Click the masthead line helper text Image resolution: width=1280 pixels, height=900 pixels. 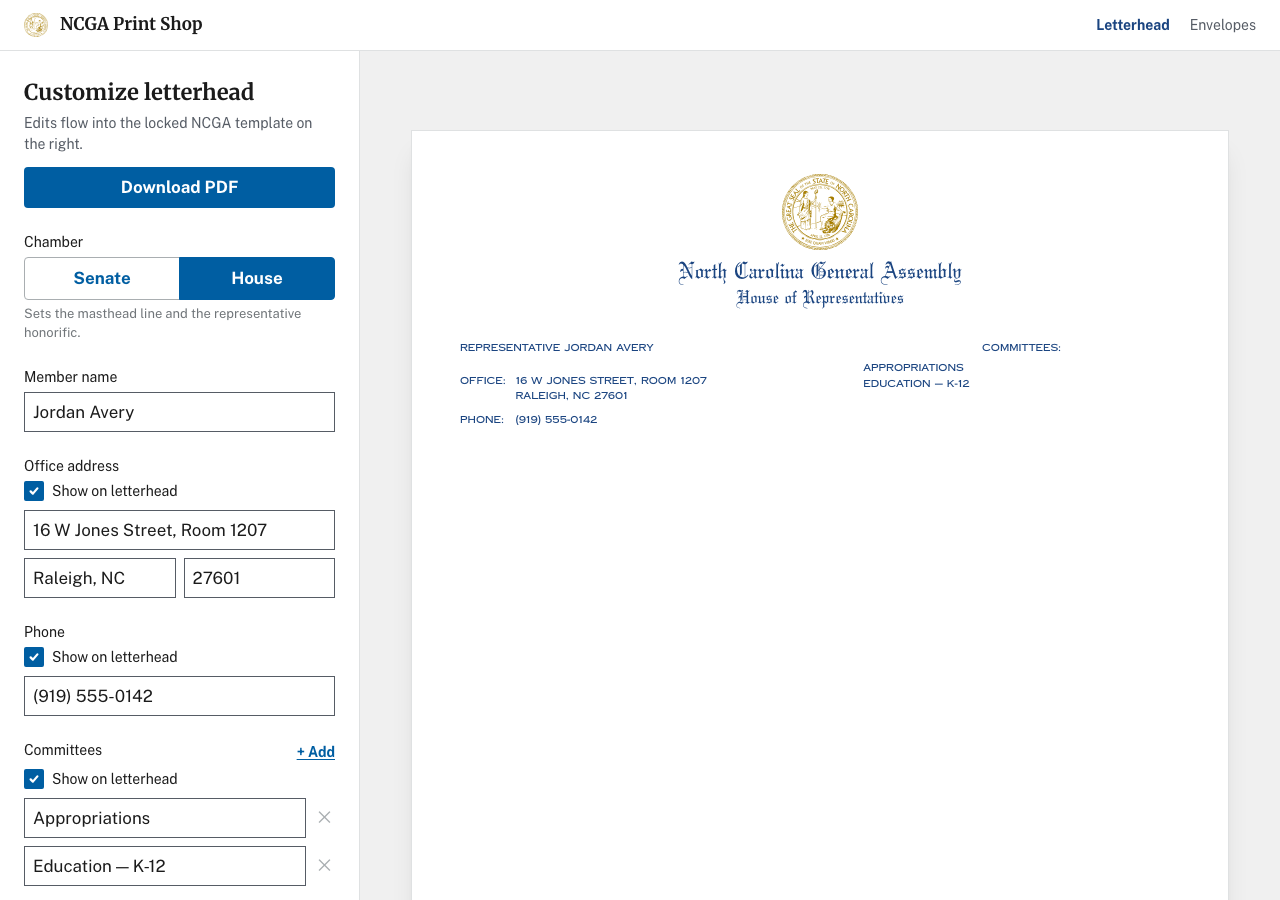[163, 323]
